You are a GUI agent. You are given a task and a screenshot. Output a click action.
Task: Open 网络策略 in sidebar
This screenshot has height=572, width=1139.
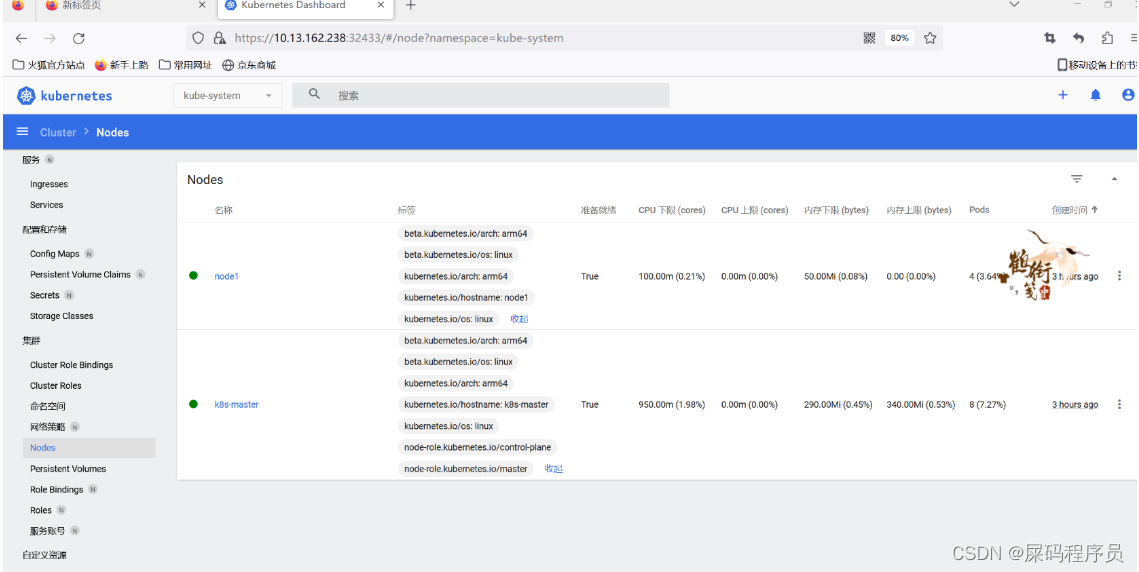49,427
